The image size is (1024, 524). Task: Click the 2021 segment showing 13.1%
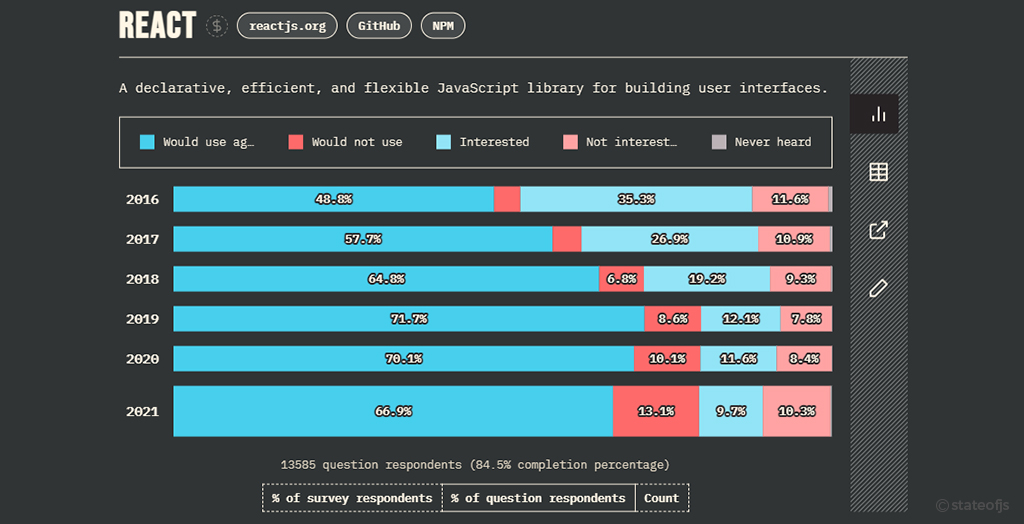(x=656, y=411)
